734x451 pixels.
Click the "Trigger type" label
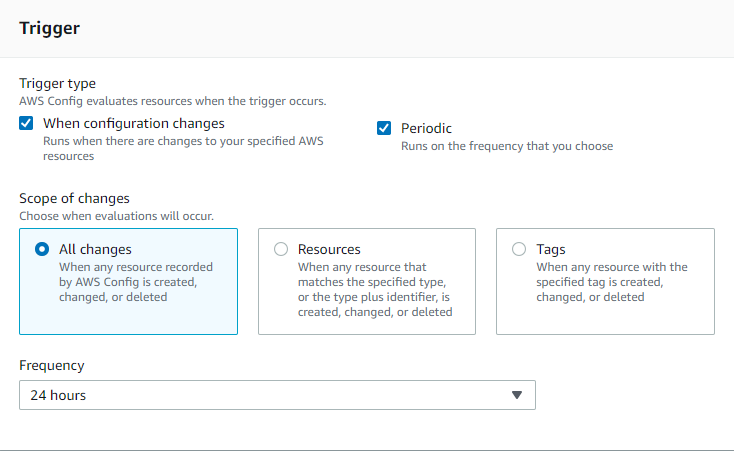58,83
